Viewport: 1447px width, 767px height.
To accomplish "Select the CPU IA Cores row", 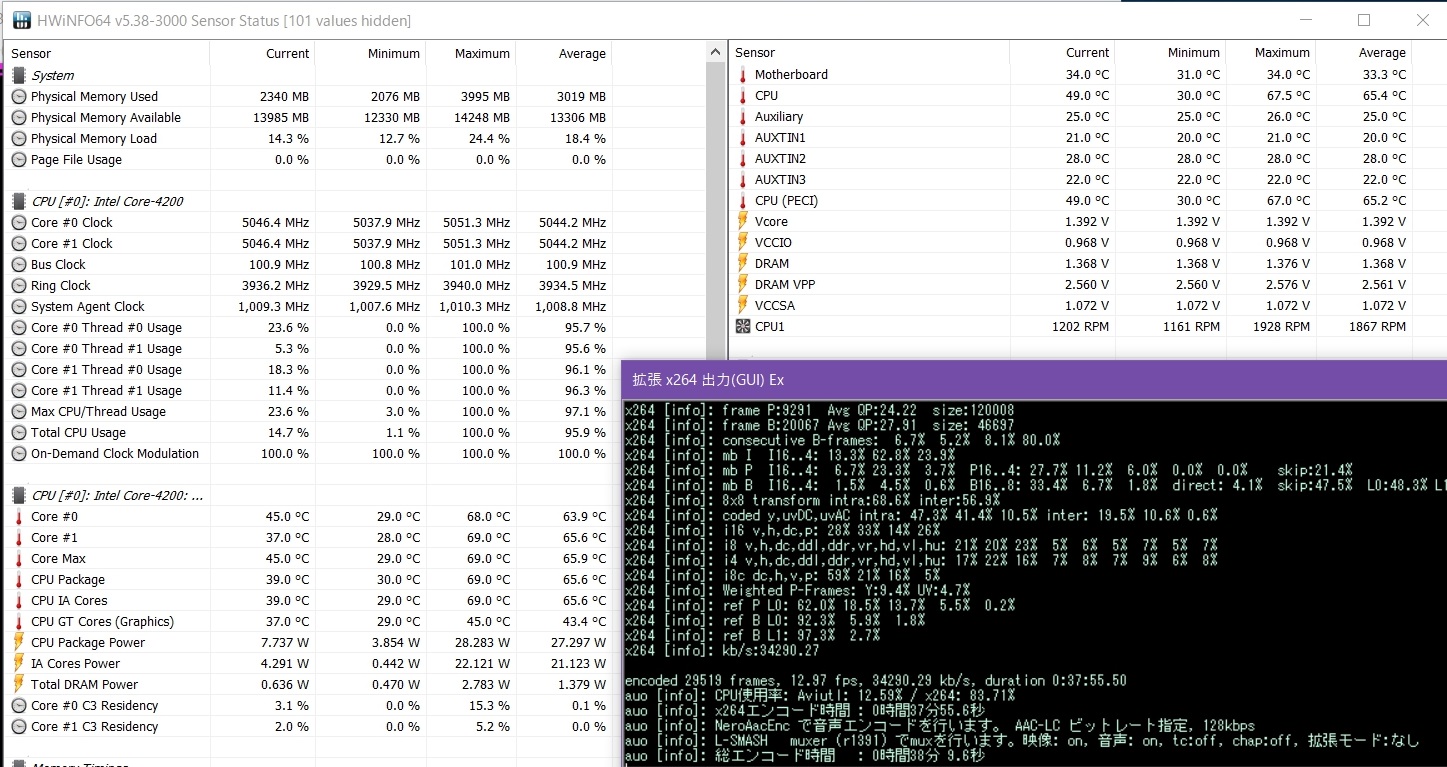I will (309, 601).
